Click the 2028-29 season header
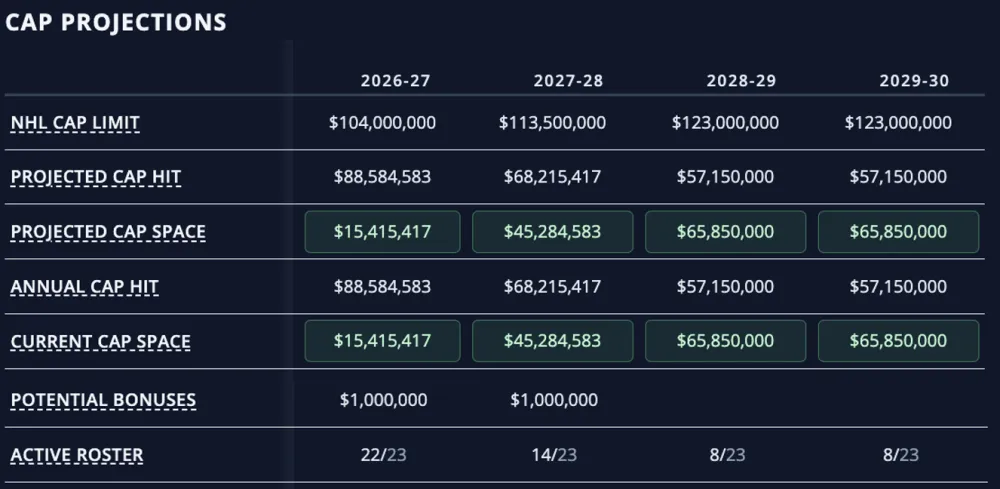The height and width of the screenshot is (489, 1000). 741,81
